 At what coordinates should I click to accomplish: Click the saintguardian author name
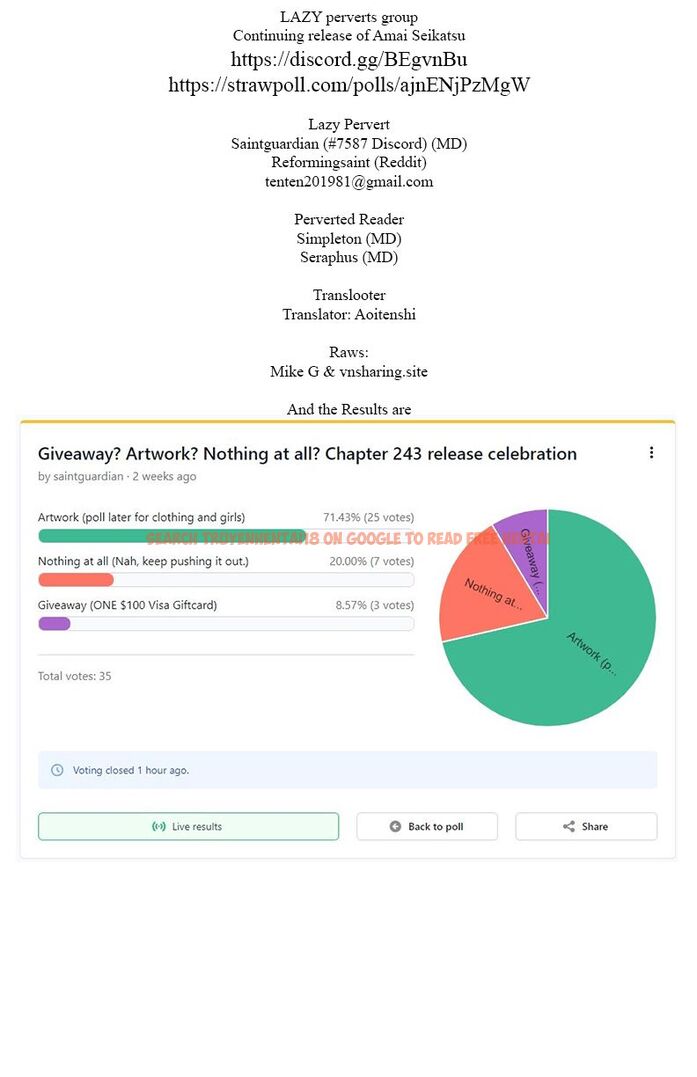point(87,477)
